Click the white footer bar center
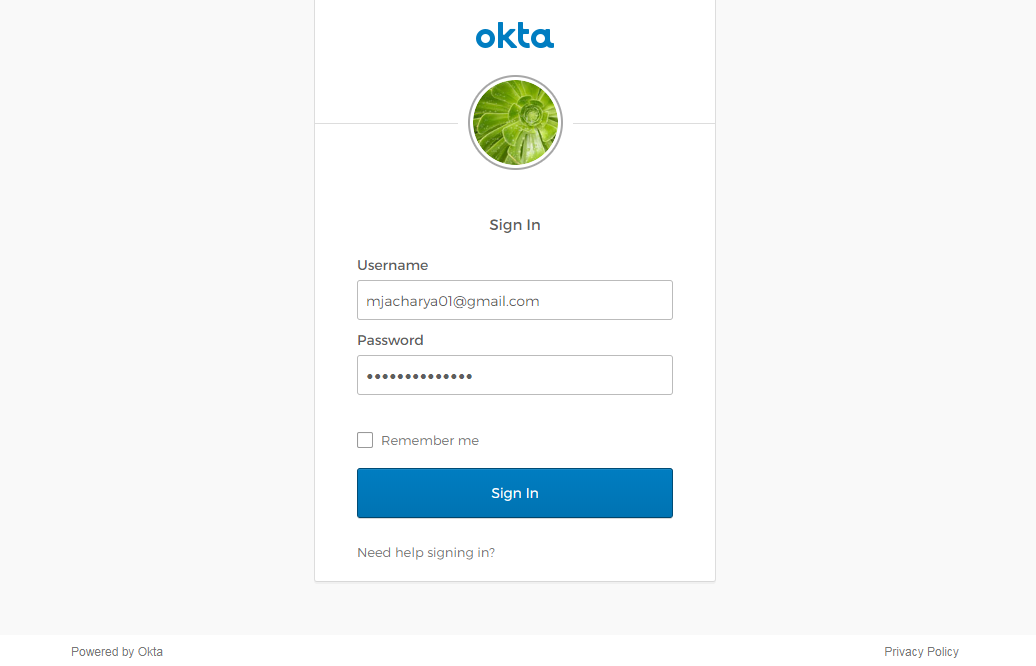The width and height of the screenshot is (1036, 666). [518, 651]
